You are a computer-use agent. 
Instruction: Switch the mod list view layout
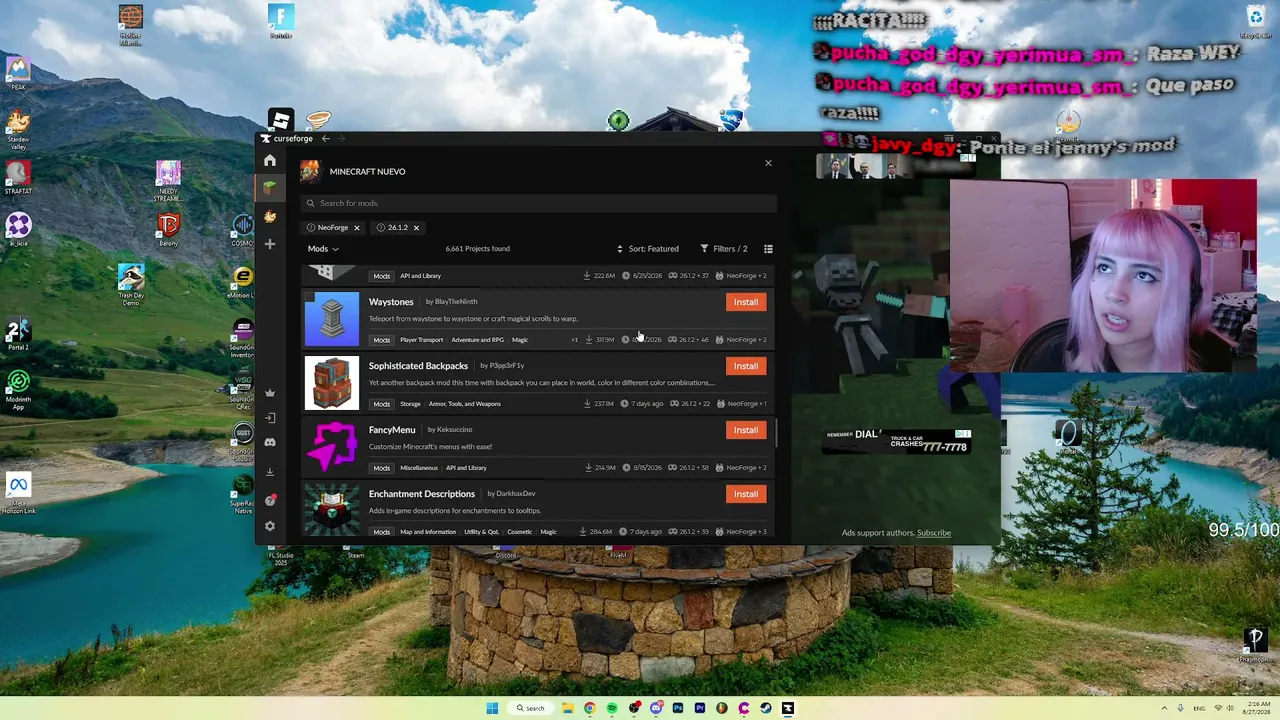[x=768, y=249]
